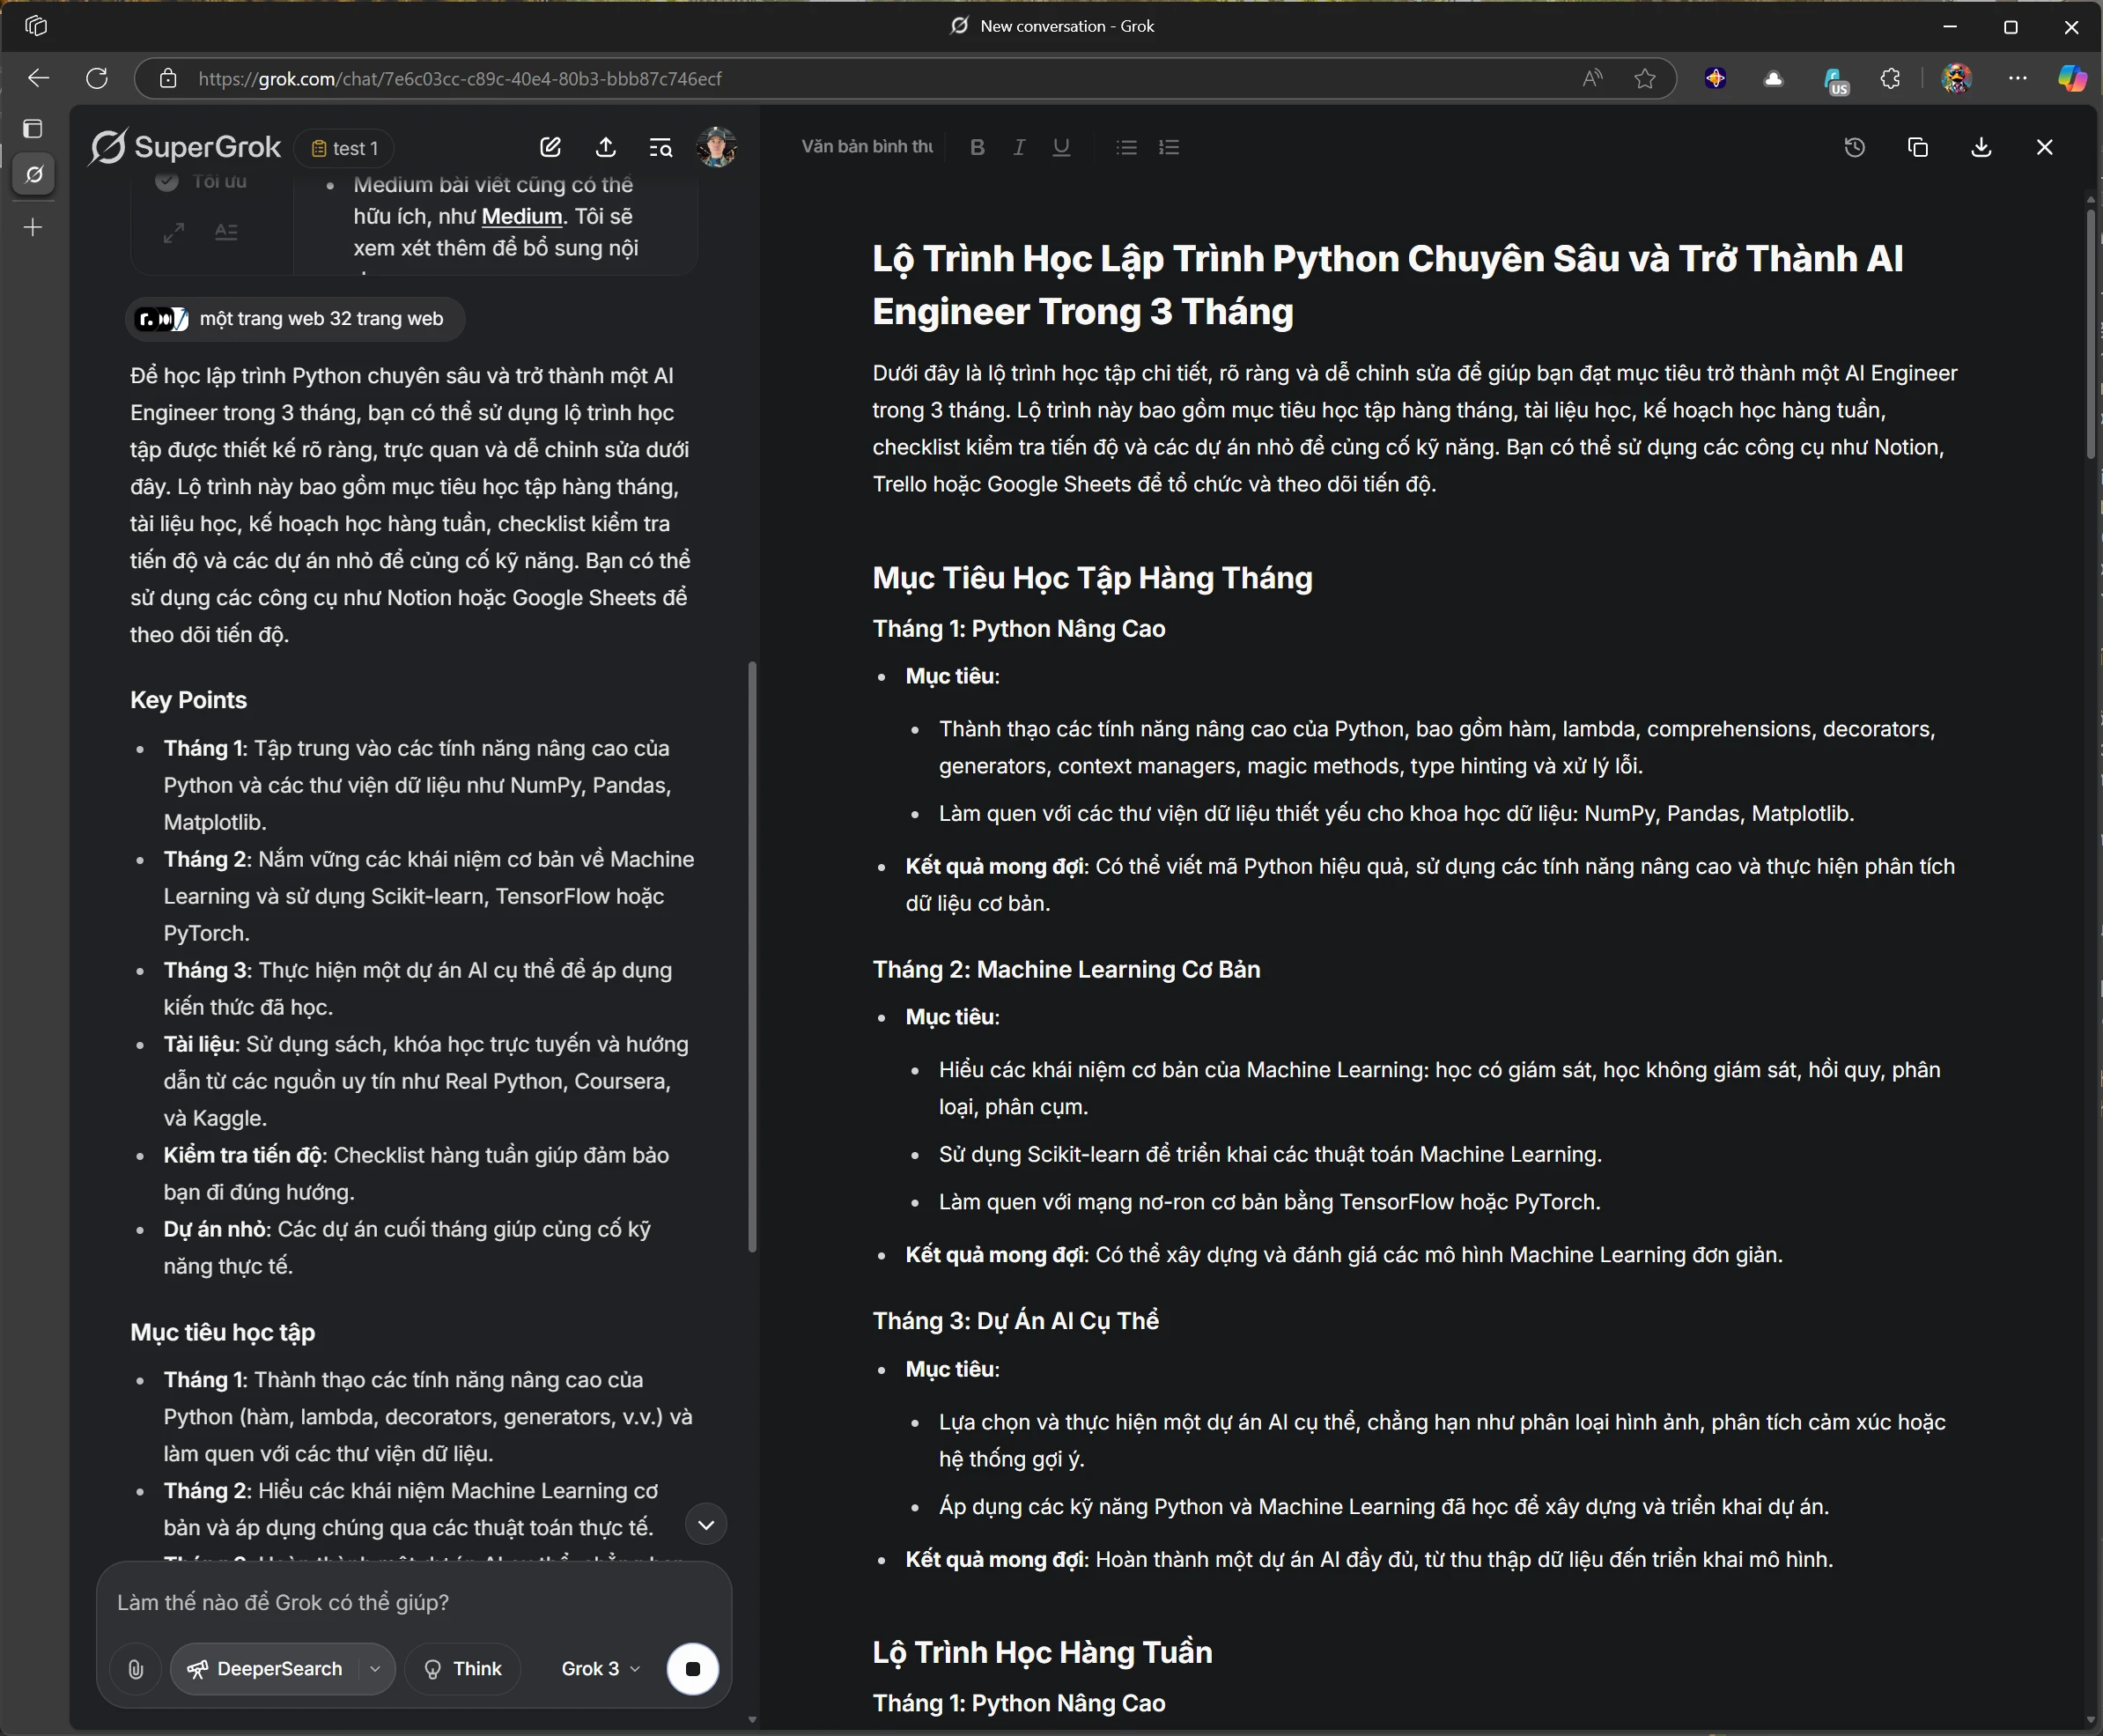
Task: Click the 'Key Points' heading
Action: pos(188,700)
